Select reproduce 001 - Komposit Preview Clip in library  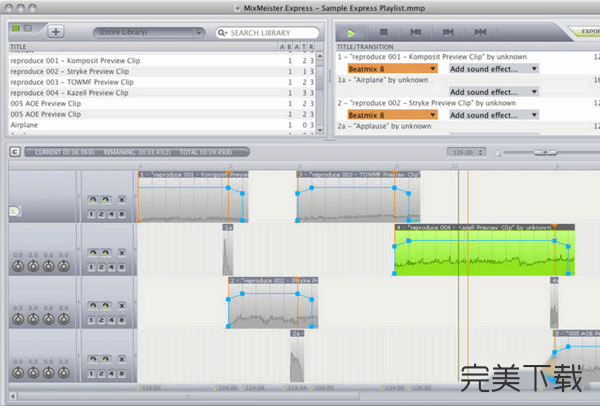[162, 60]
